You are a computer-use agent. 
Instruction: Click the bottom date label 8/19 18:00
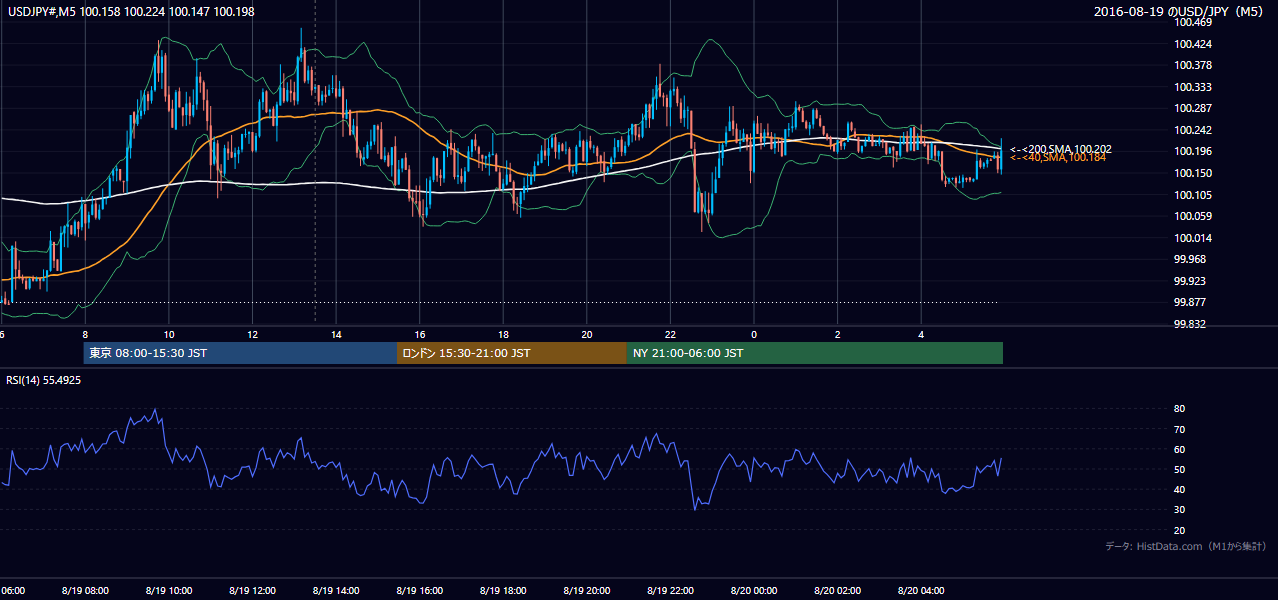pyautogui.click(x=503, y=590)
